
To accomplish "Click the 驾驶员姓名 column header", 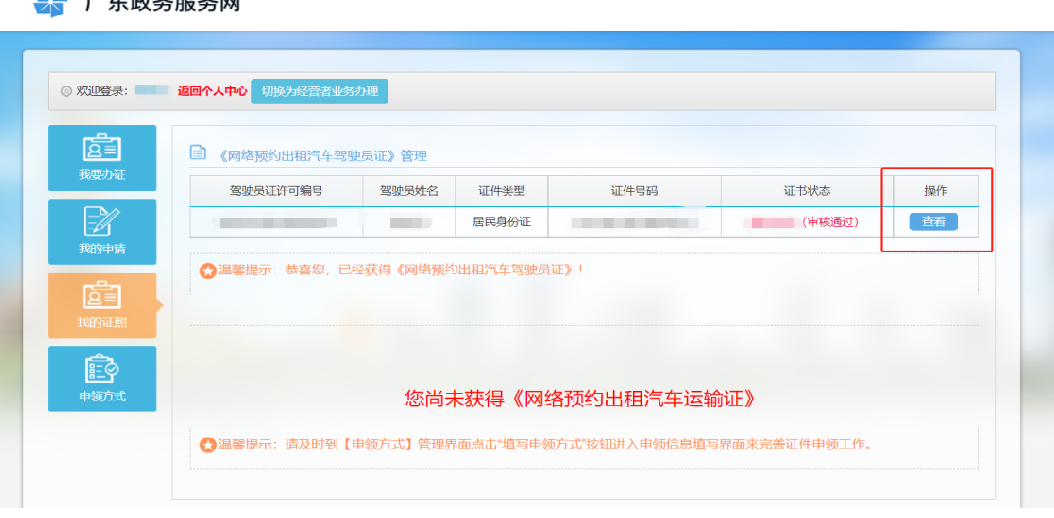I will click(408, 191).
